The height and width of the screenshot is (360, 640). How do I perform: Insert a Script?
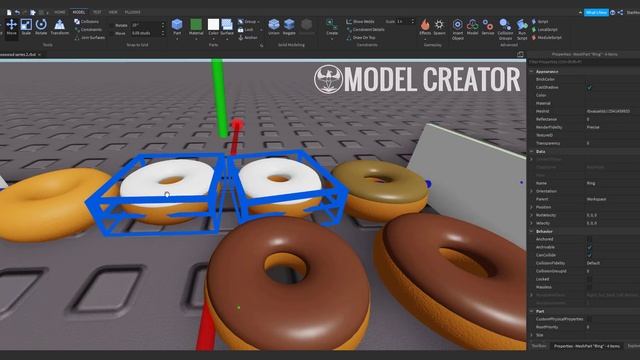pyautogui.click(x=540, y=21)
